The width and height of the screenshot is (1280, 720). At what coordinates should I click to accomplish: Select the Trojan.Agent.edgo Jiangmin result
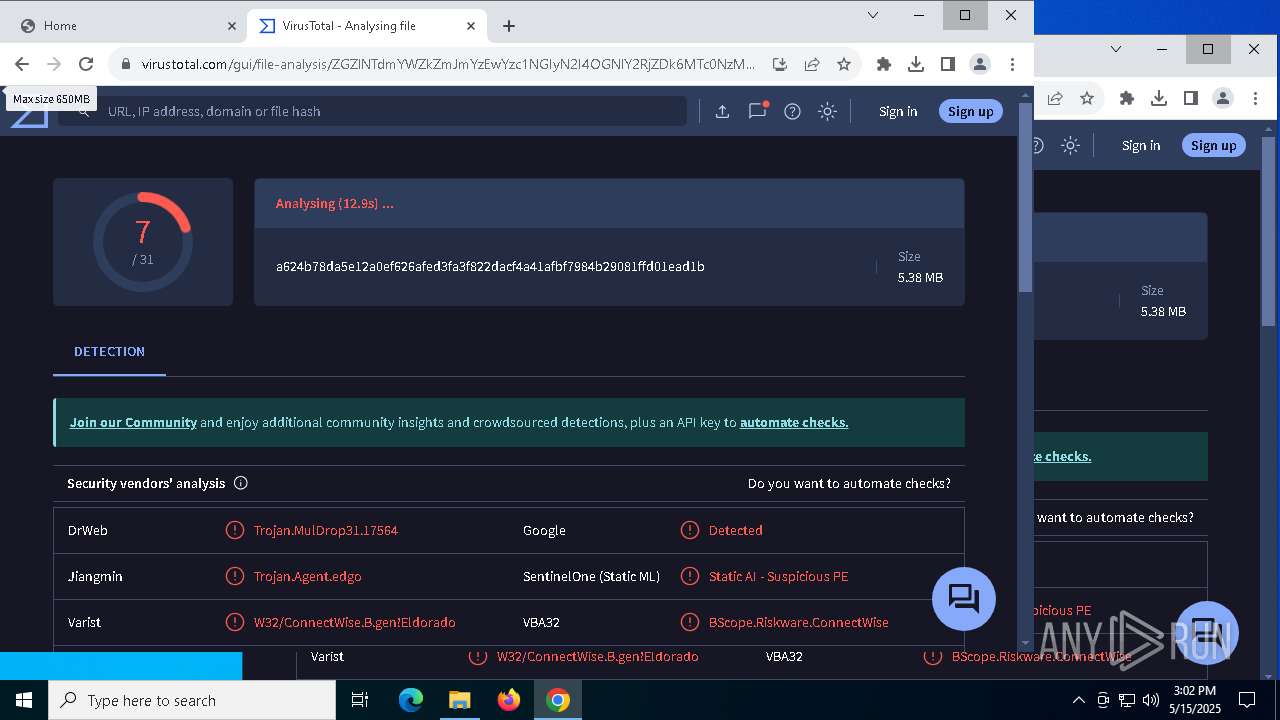click(x=308, y=576)
